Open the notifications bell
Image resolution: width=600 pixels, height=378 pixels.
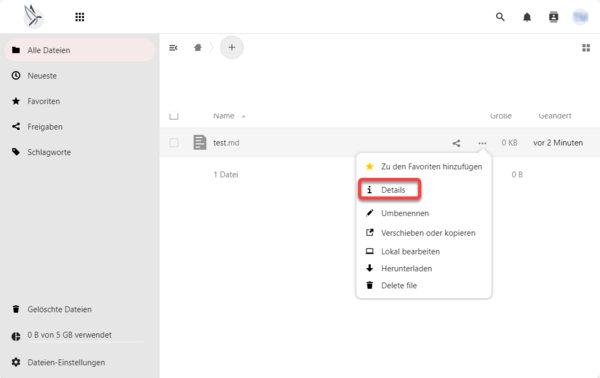click(x=527, y=17)
